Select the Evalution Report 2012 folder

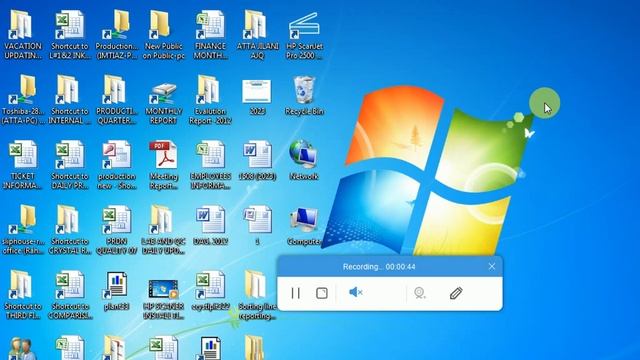[210, 100]
